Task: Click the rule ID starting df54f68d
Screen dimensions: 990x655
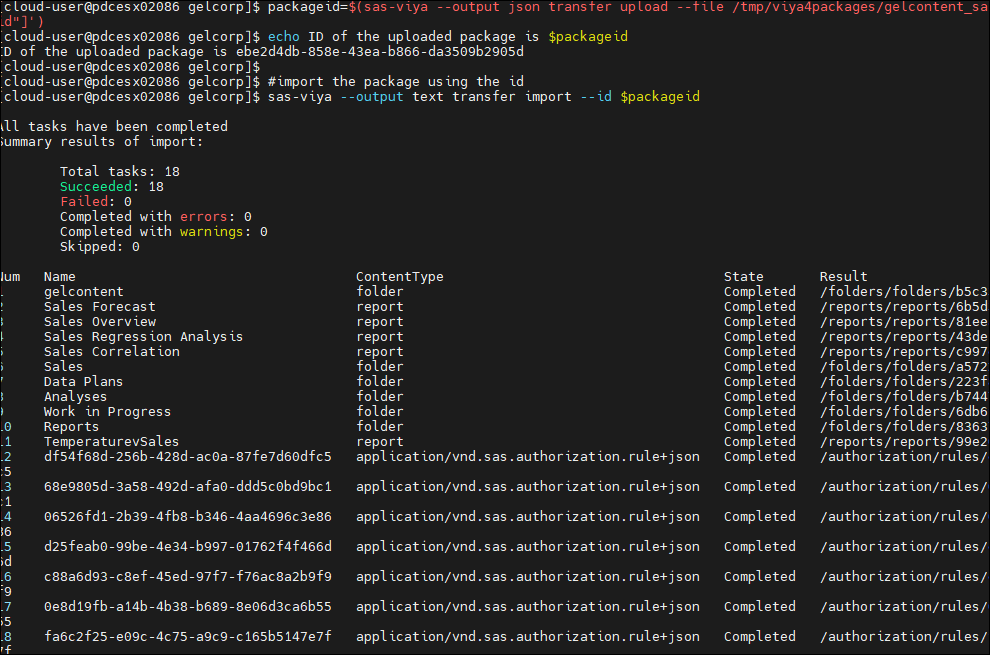Action: [x=188, y=457]
